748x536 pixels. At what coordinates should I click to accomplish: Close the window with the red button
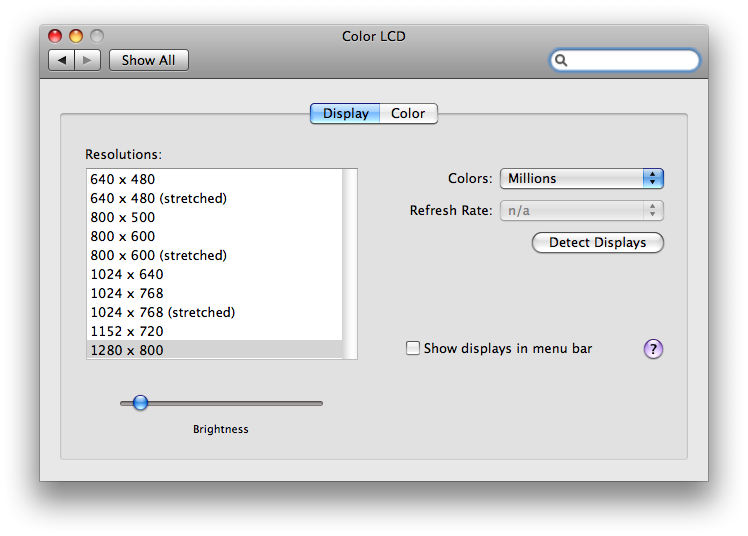[x=55, y=36]
